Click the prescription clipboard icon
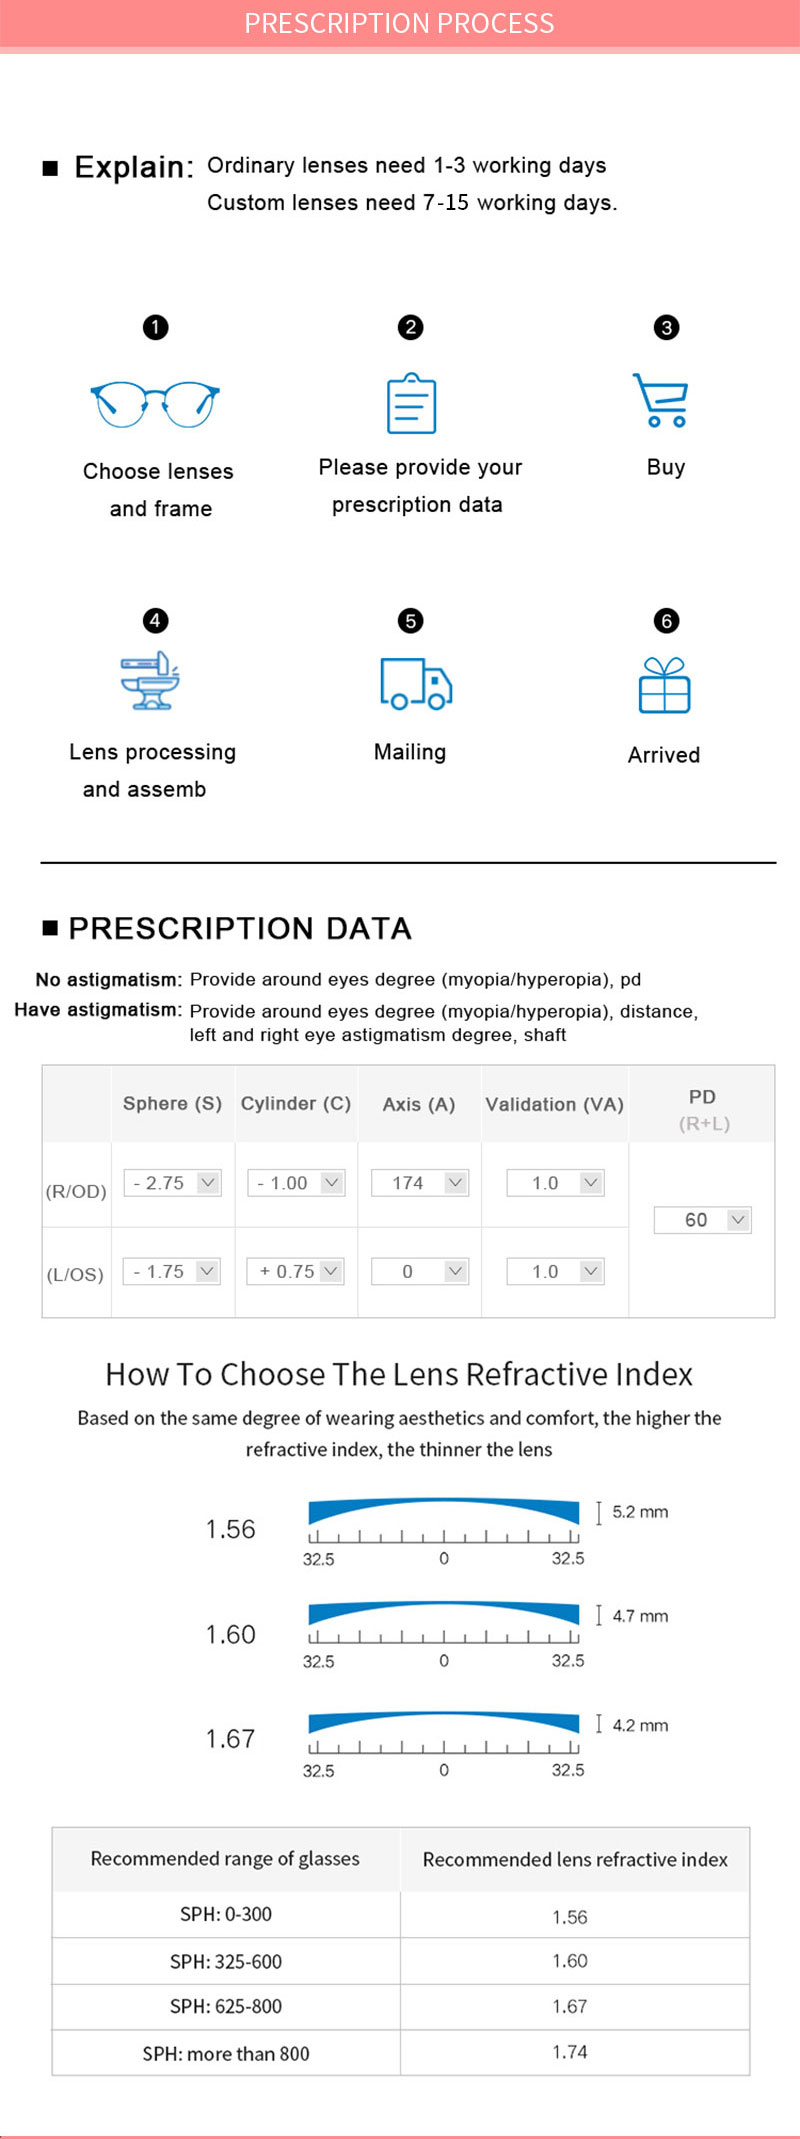 [411, 403]
